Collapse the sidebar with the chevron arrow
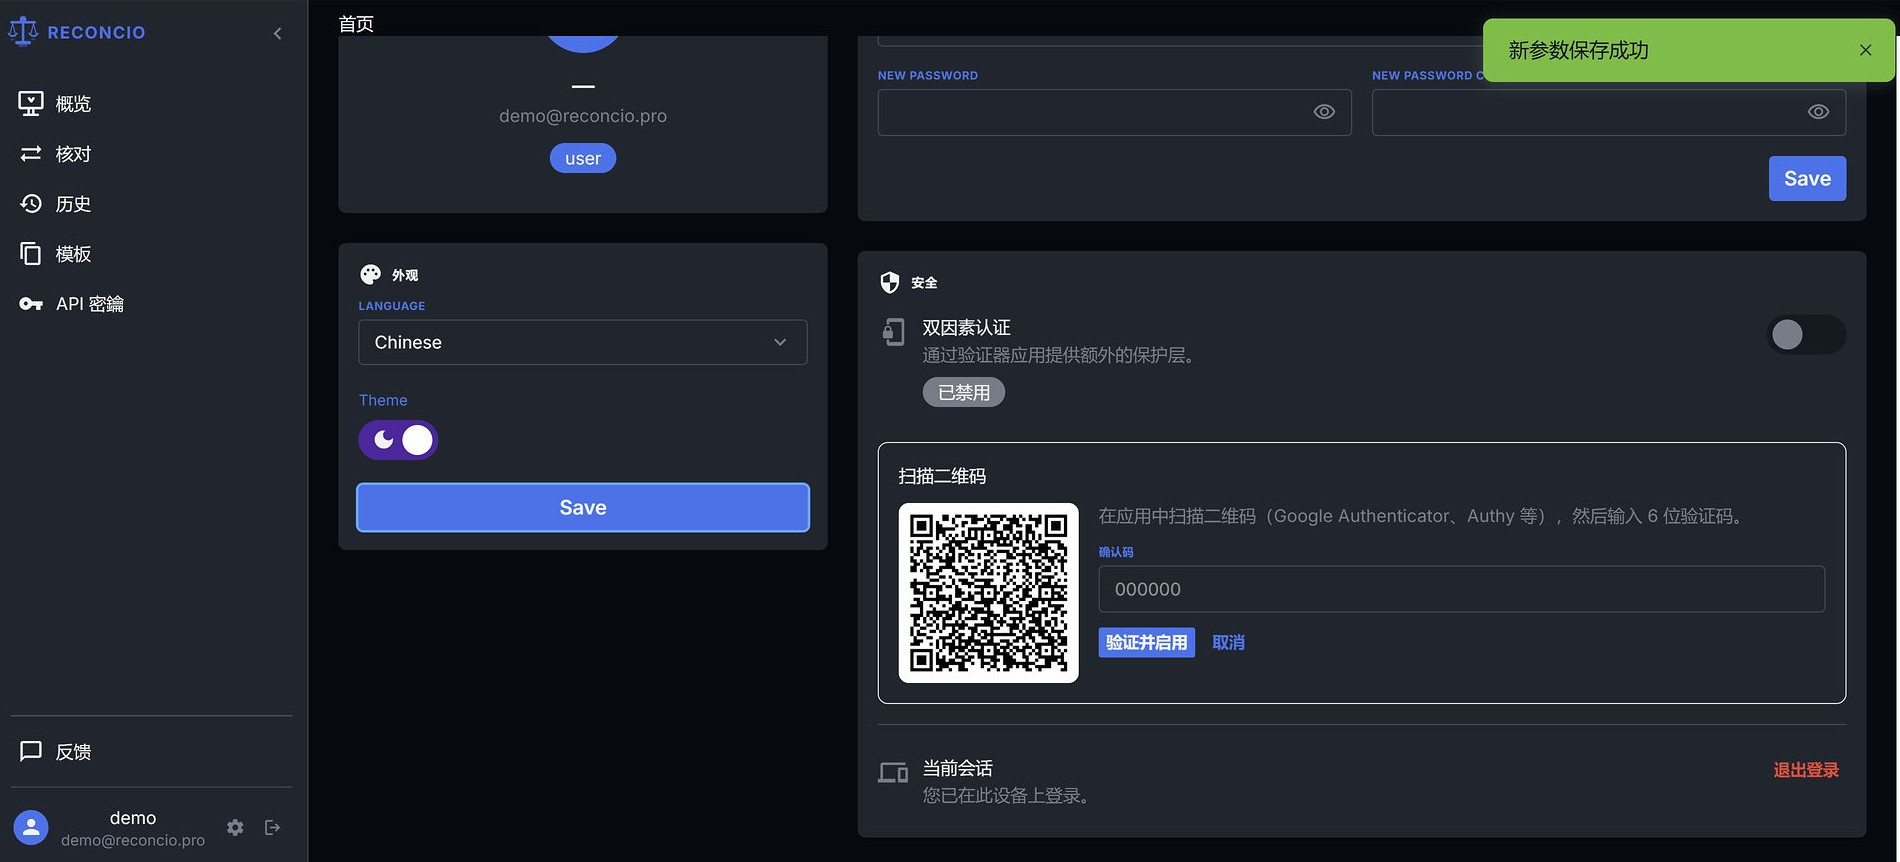 (277, 33)
